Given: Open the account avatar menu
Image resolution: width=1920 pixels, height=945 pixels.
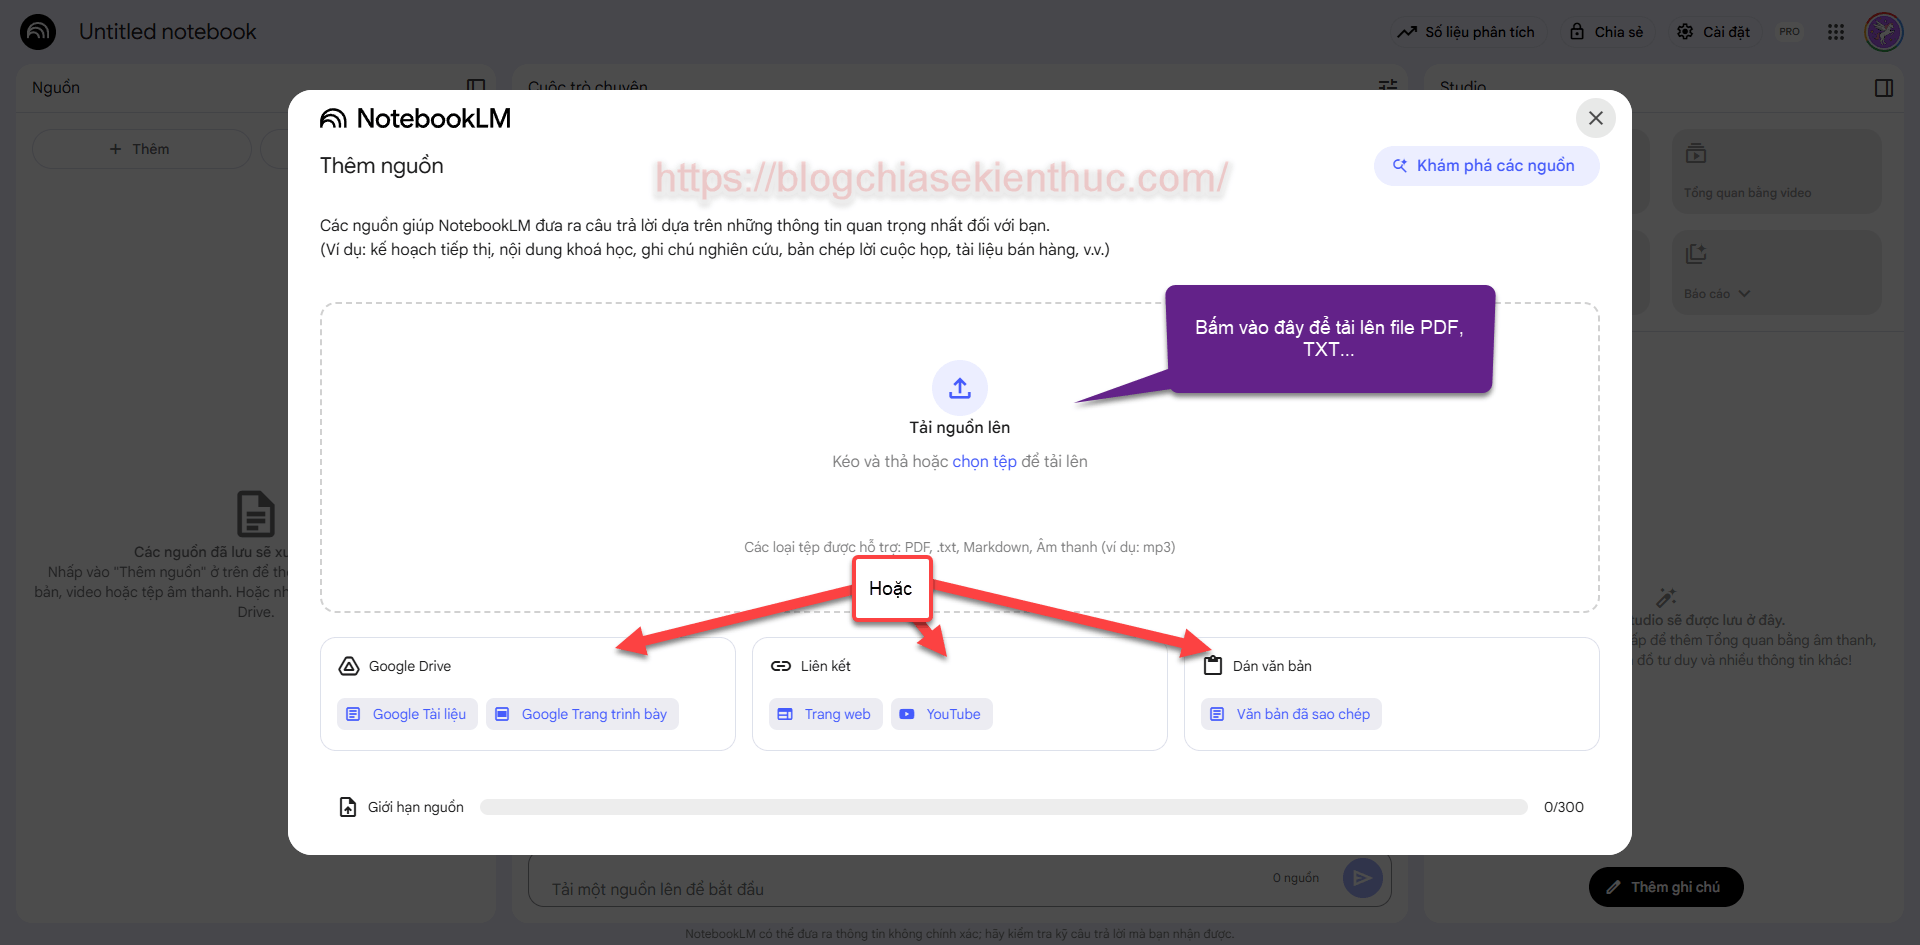Looking at the screenshot, I should [x=1884, y=32].
